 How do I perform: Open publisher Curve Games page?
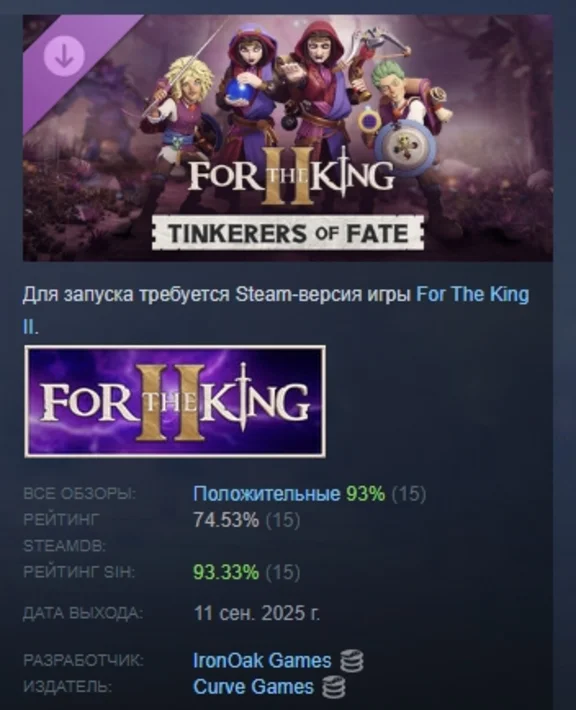(x=253, y=686)
